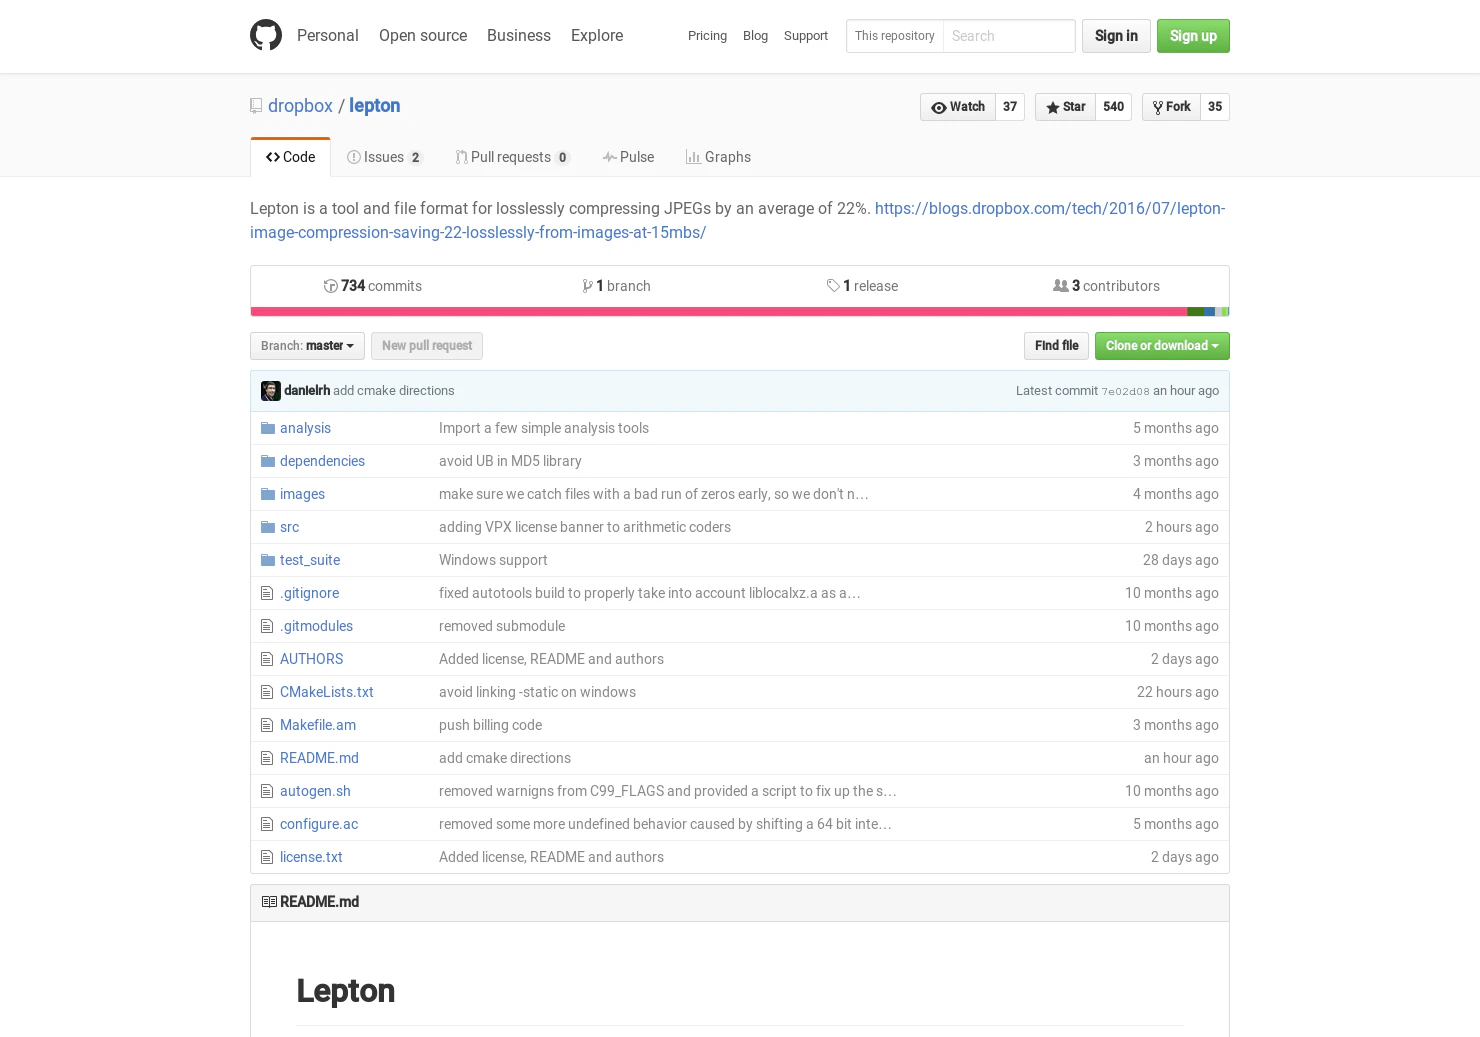Click the file icon next to autogen.sh
The height and width of the screenshot is (1037, 1480).
click(x=267, y=791)
